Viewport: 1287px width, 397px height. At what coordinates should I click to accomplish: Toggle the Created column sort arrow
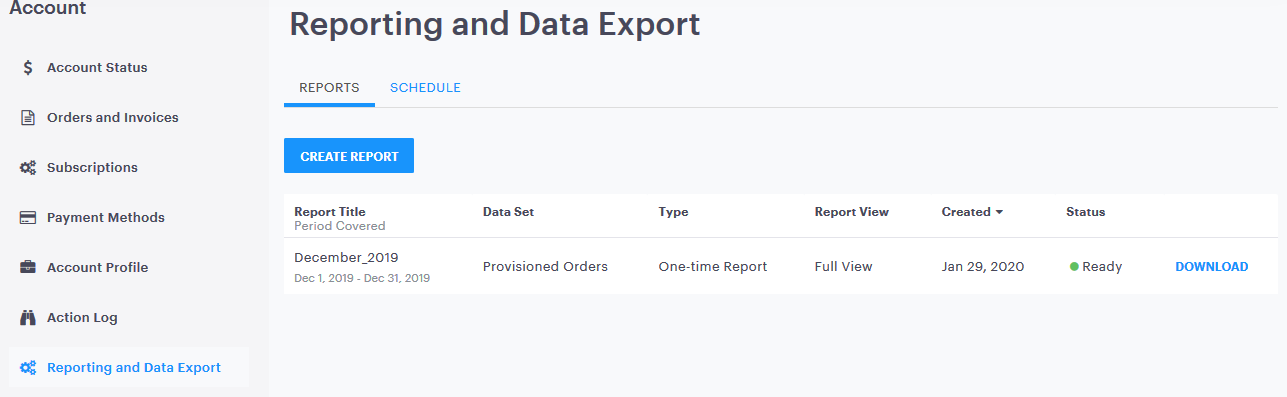tap(999, 212)
